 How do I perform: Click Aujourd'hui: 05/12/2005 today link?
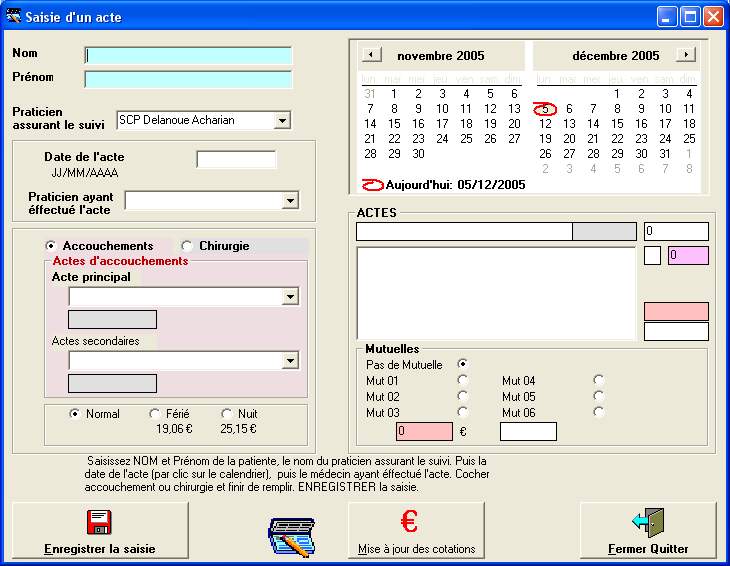point(444,185)
